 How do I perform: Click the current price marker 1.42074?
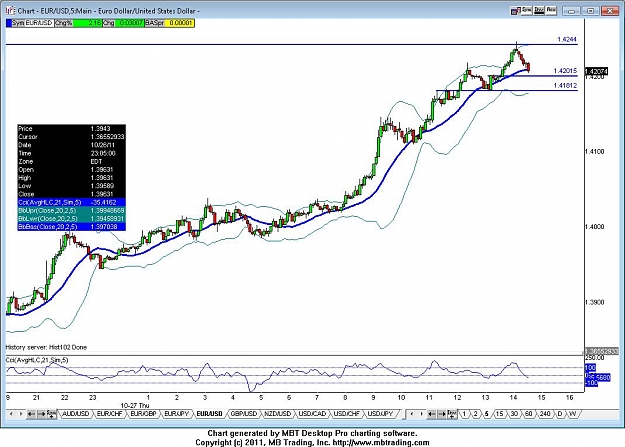pyautogui.click(x=596, y=71)
